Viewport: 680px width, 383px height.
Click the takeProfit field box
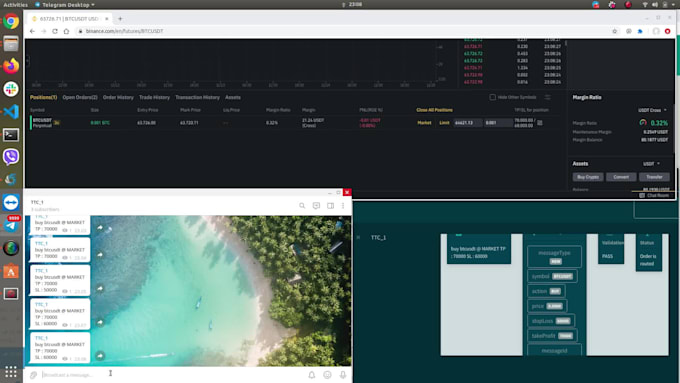552,336
